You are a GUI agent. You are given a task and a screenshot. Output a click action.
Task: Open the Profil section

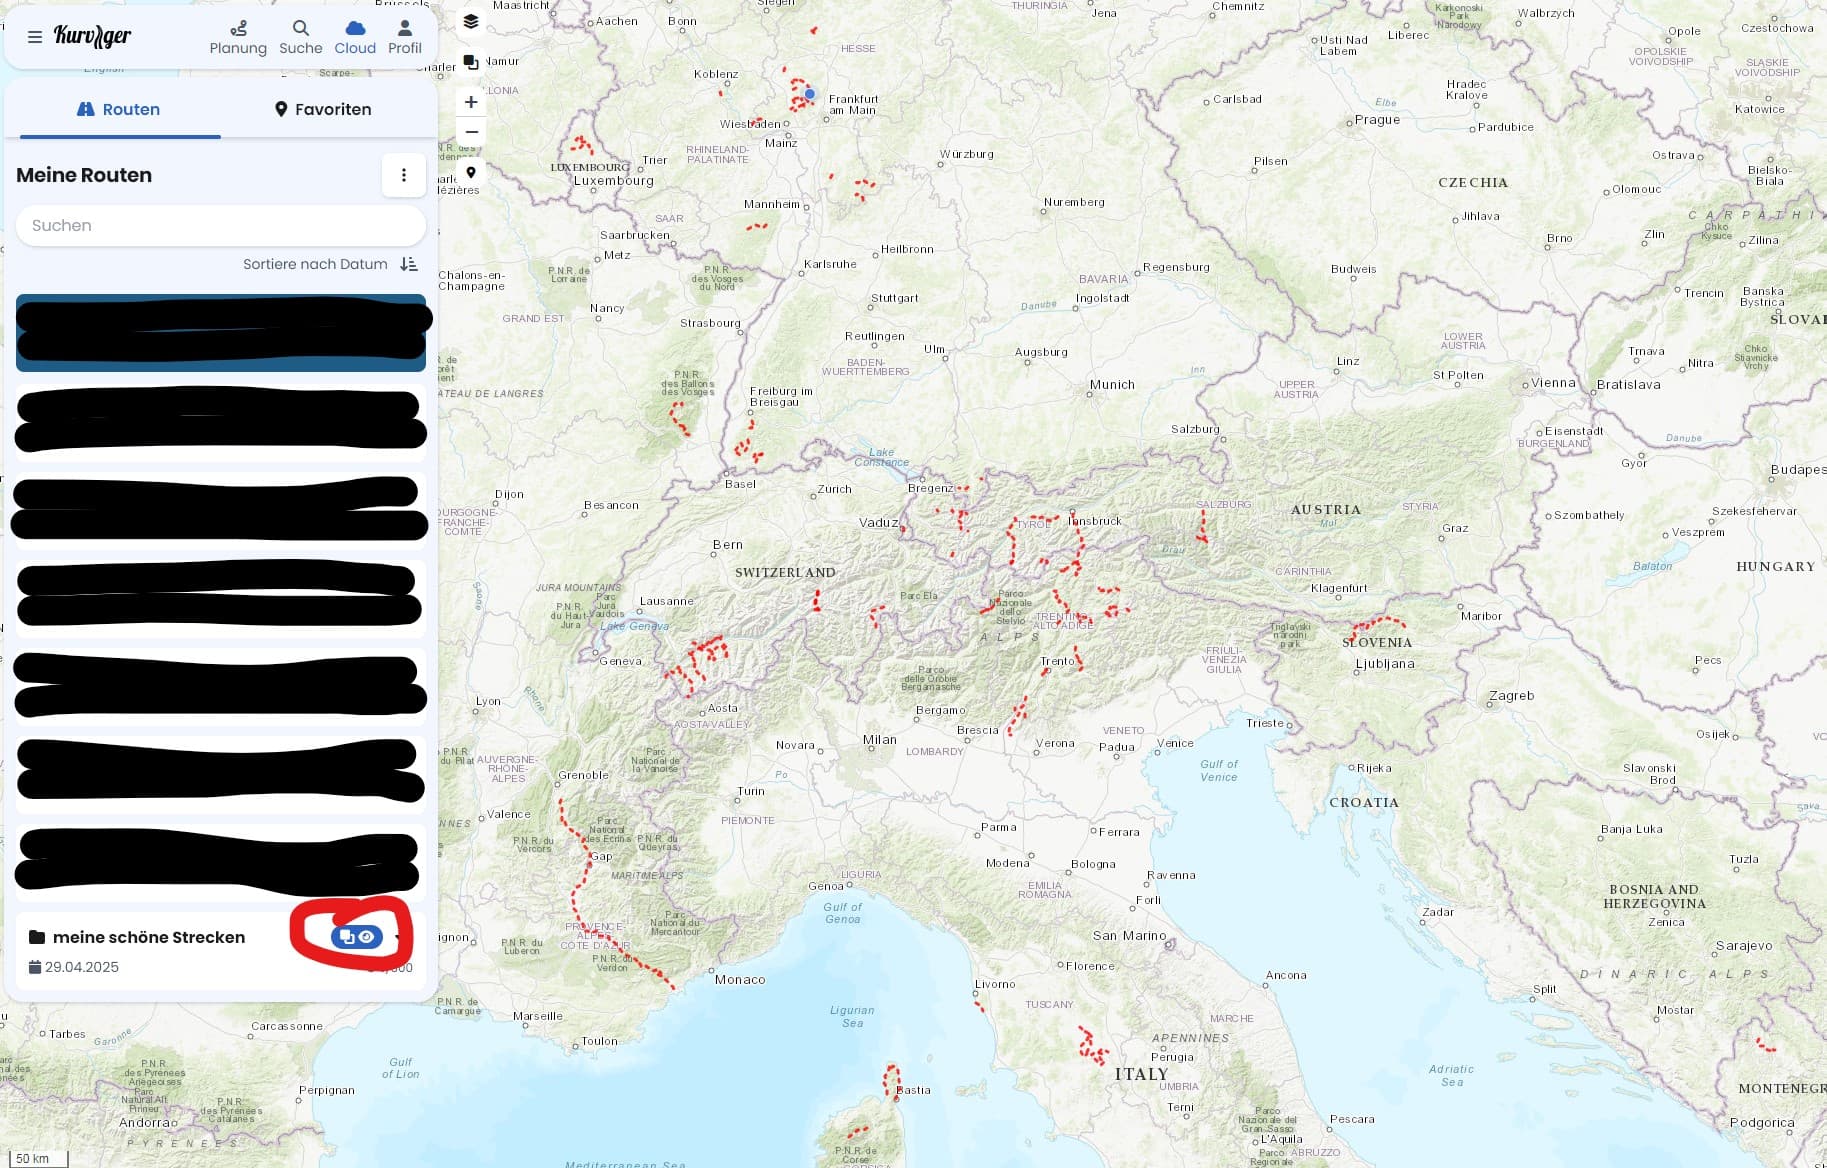click(x=405, y=38)
